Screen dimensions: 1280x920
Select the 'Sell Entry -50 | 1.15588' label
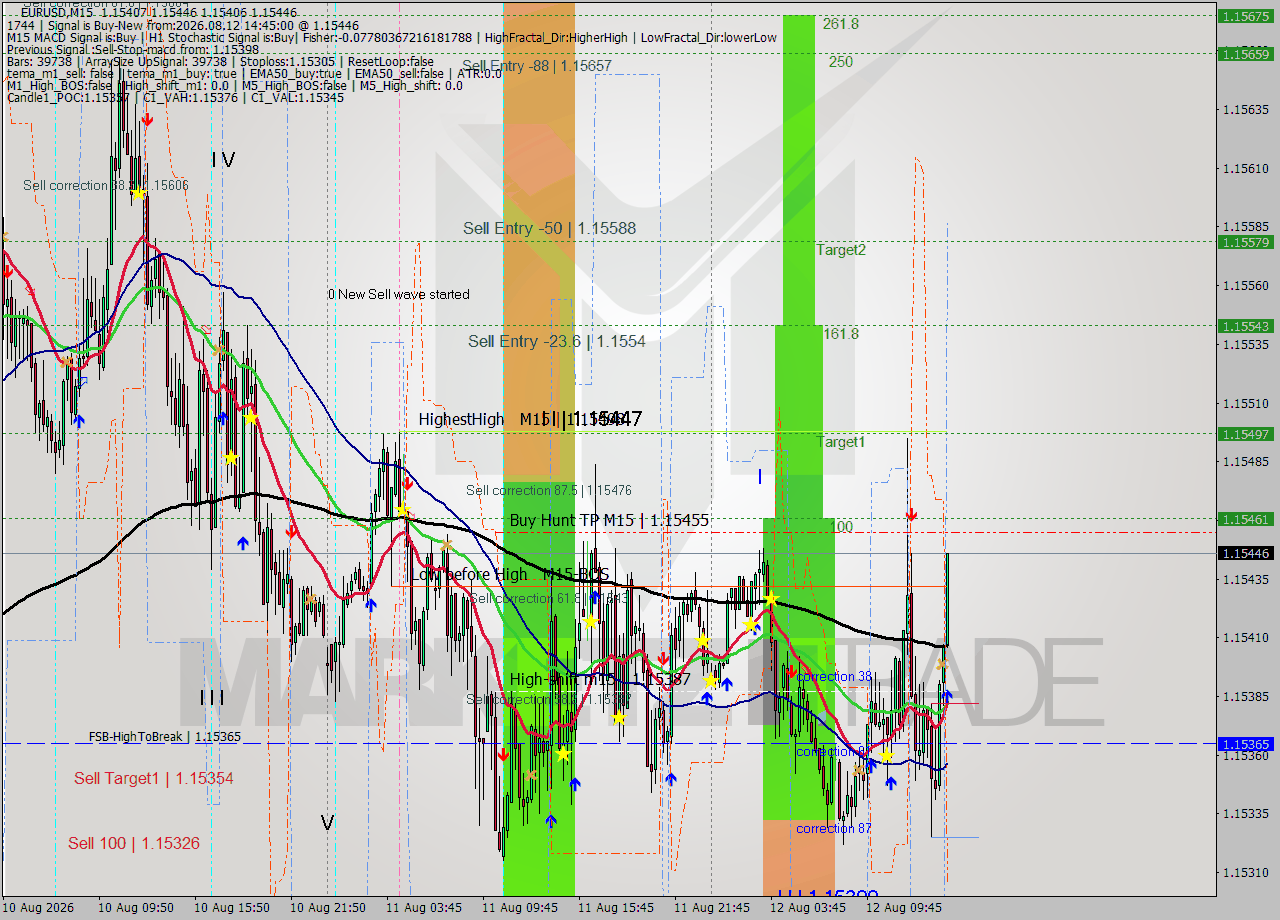549,229
